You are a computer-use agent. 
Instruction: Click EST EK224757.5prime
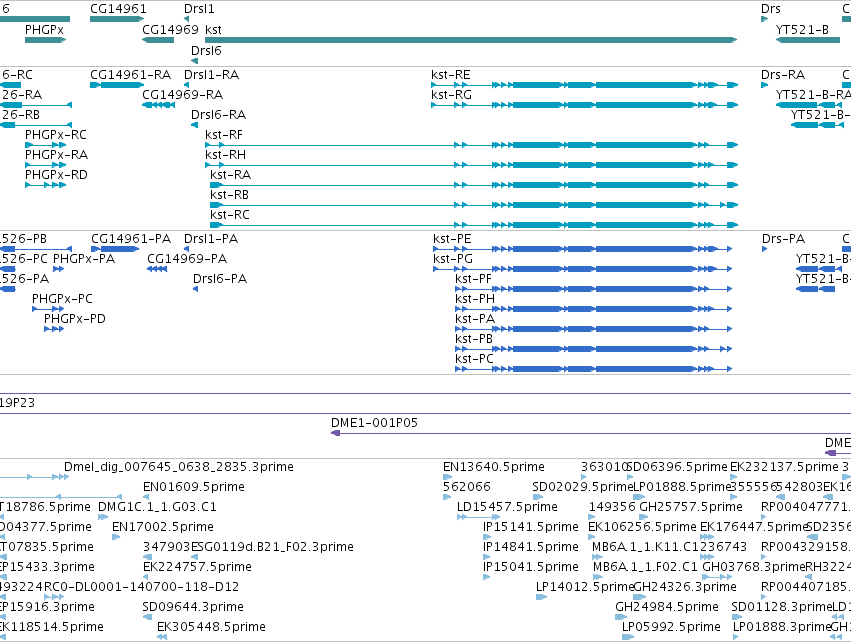(x=197, y=567)
